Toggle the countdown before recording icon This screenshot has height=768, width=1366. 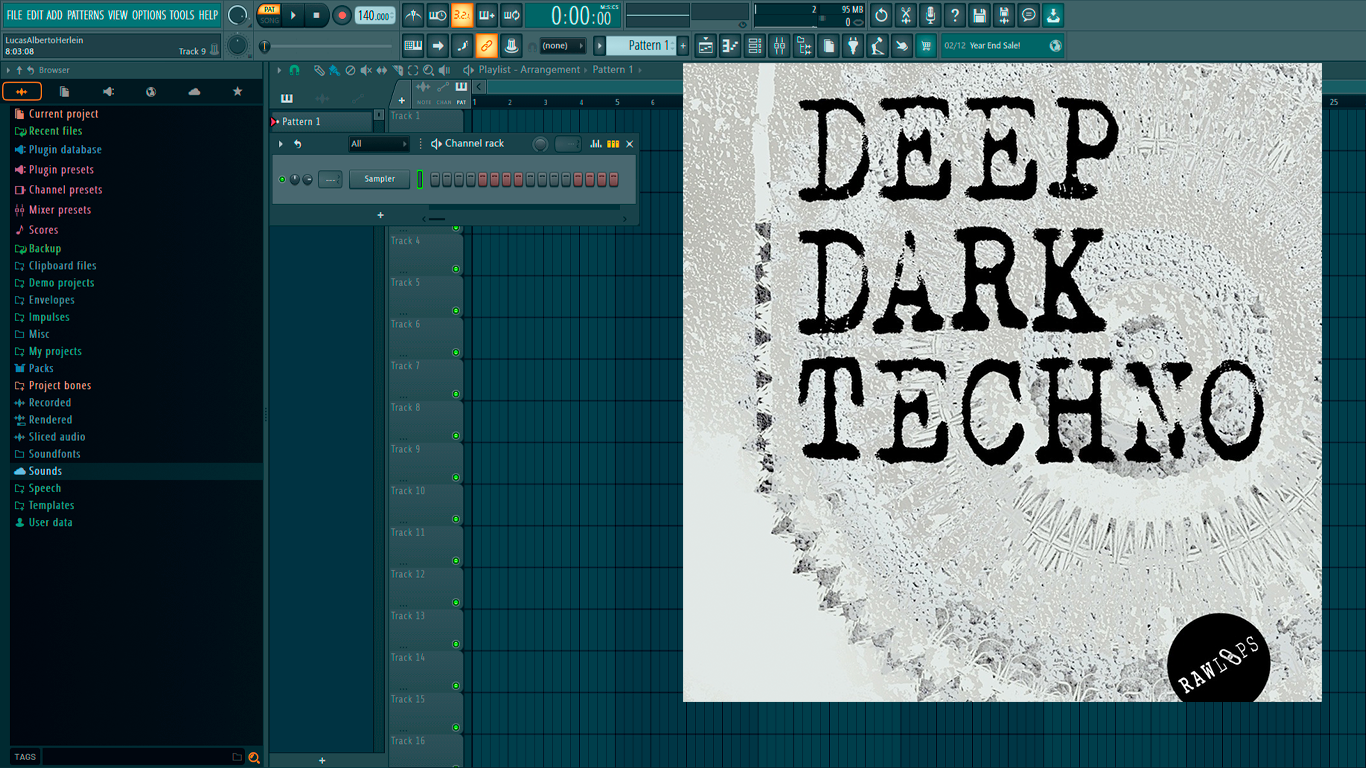click(462, 15)
